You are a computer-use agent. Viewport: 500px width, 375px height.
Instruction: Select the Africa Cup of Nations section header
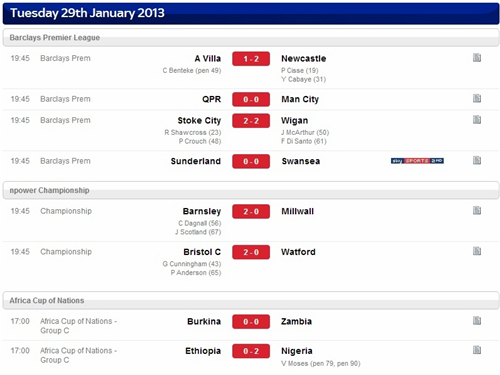[251, 300]
